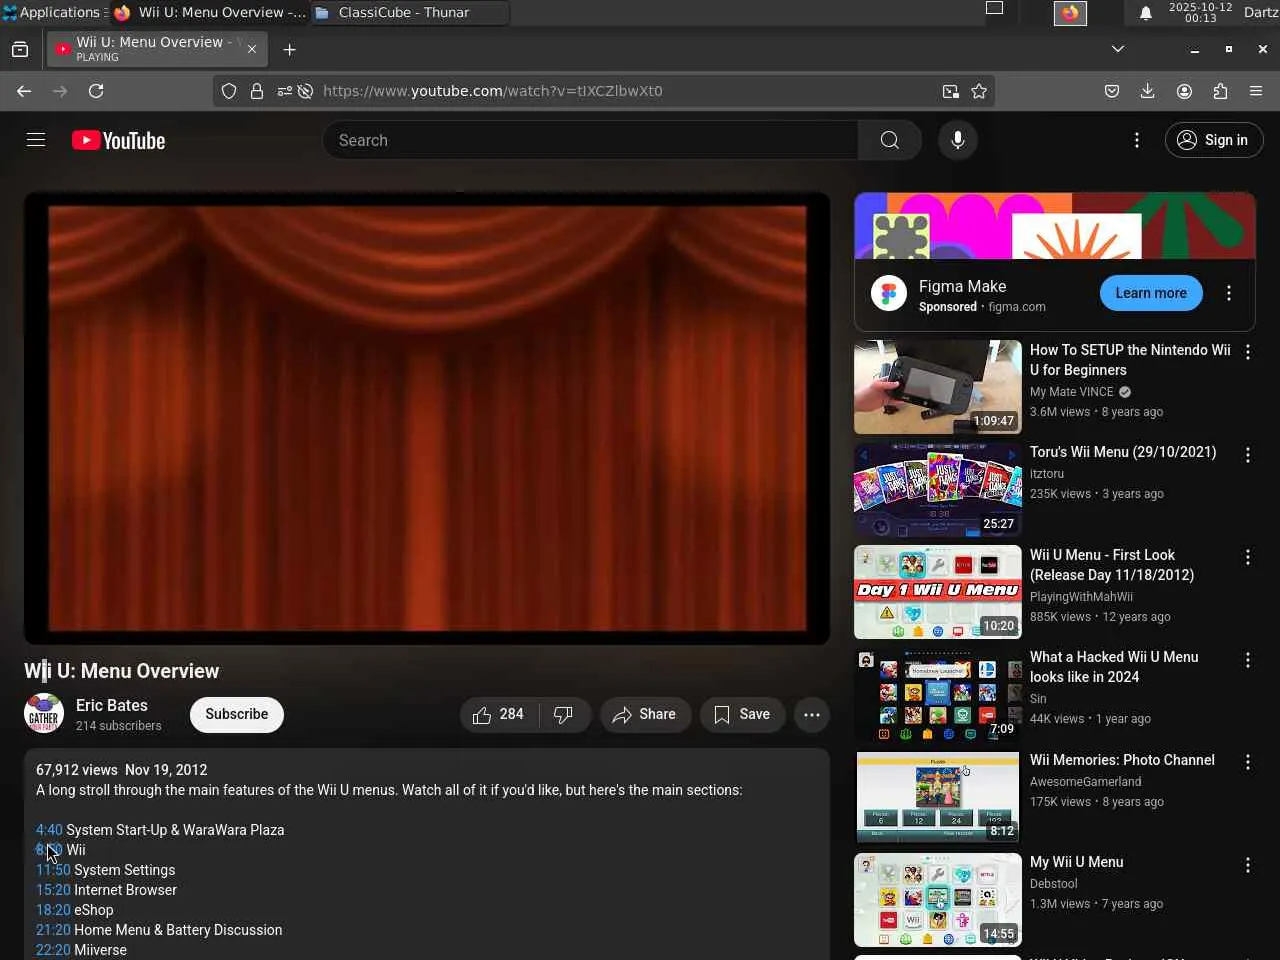Open the Firefox application menu

coord(1256,91)
